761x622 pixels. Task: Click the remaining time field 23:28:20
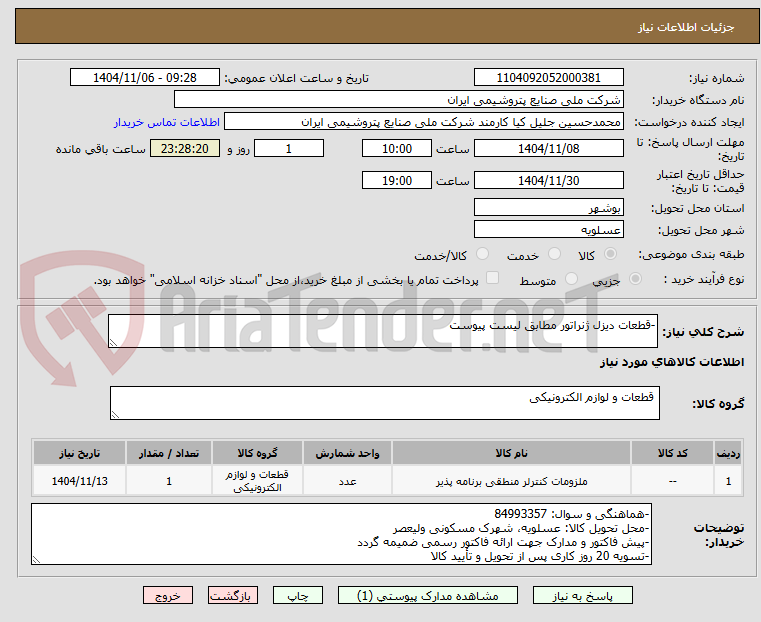point(184,148)
